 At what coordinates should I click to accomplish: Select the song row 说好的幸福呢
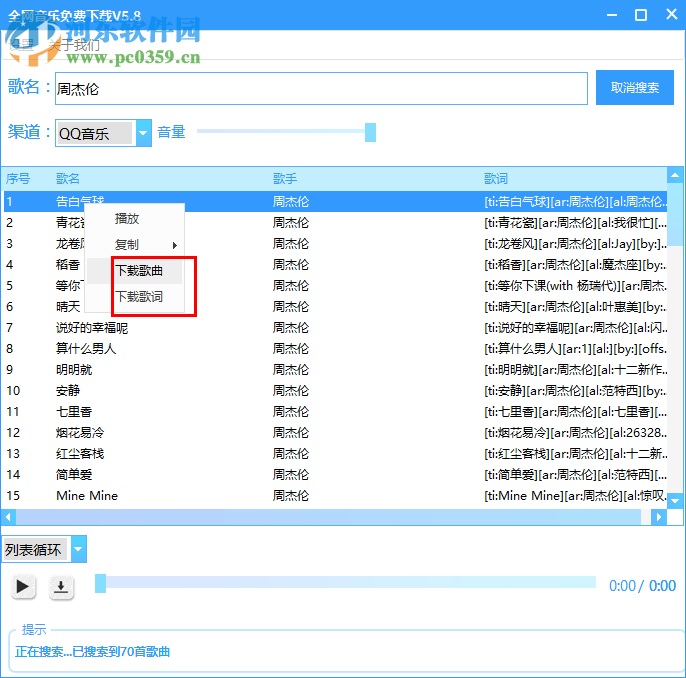pyautogui.click(x=335, y=328)
